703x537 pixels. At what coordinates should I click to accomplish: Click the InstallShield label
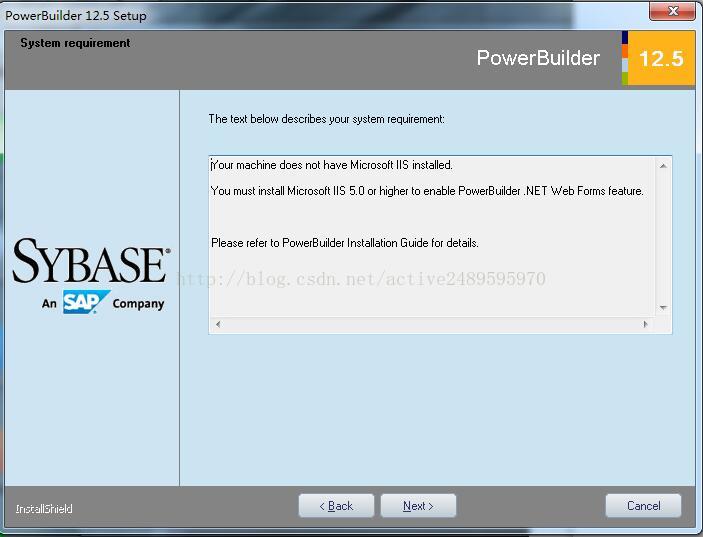point(44,509)
